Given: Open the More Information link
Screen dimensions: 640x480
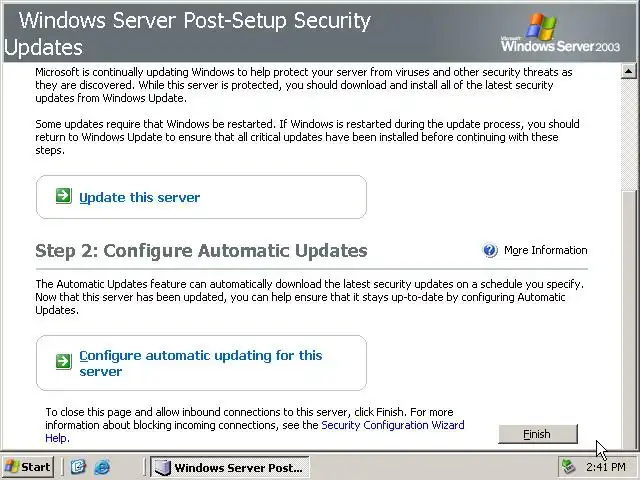Looking at the screenshot, I should pos(545,251).
